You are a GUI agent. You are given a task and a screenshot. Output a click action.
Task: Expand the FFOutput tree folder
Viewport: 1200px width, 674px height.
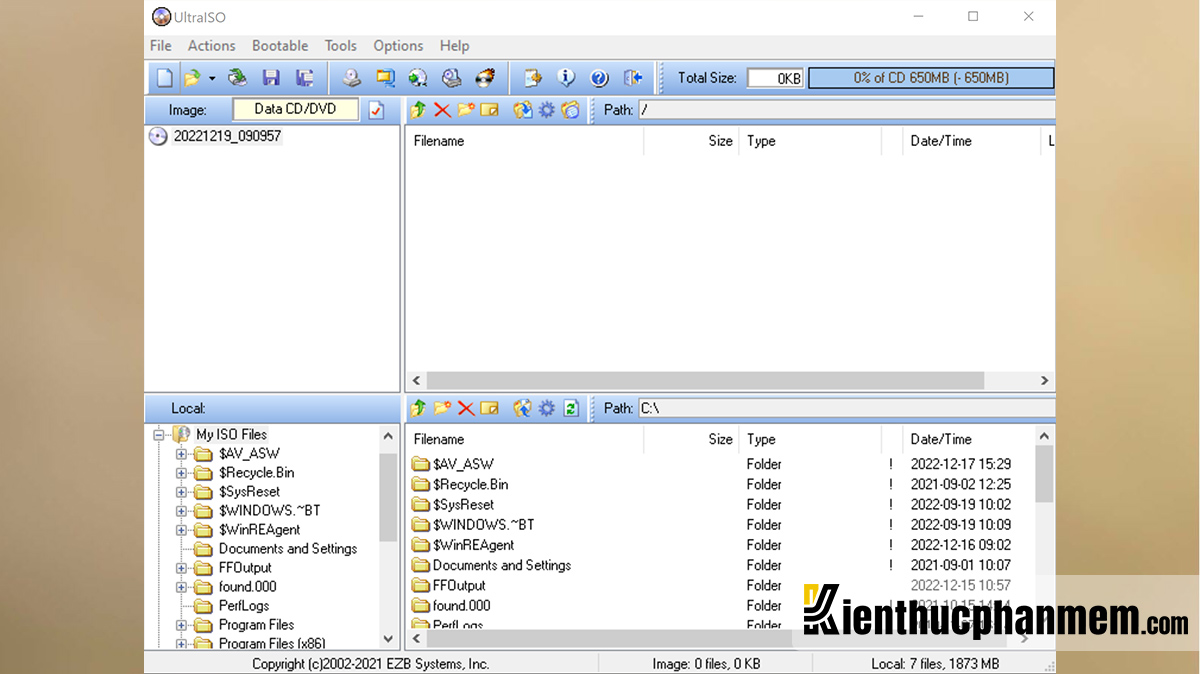tap(181, 568)
